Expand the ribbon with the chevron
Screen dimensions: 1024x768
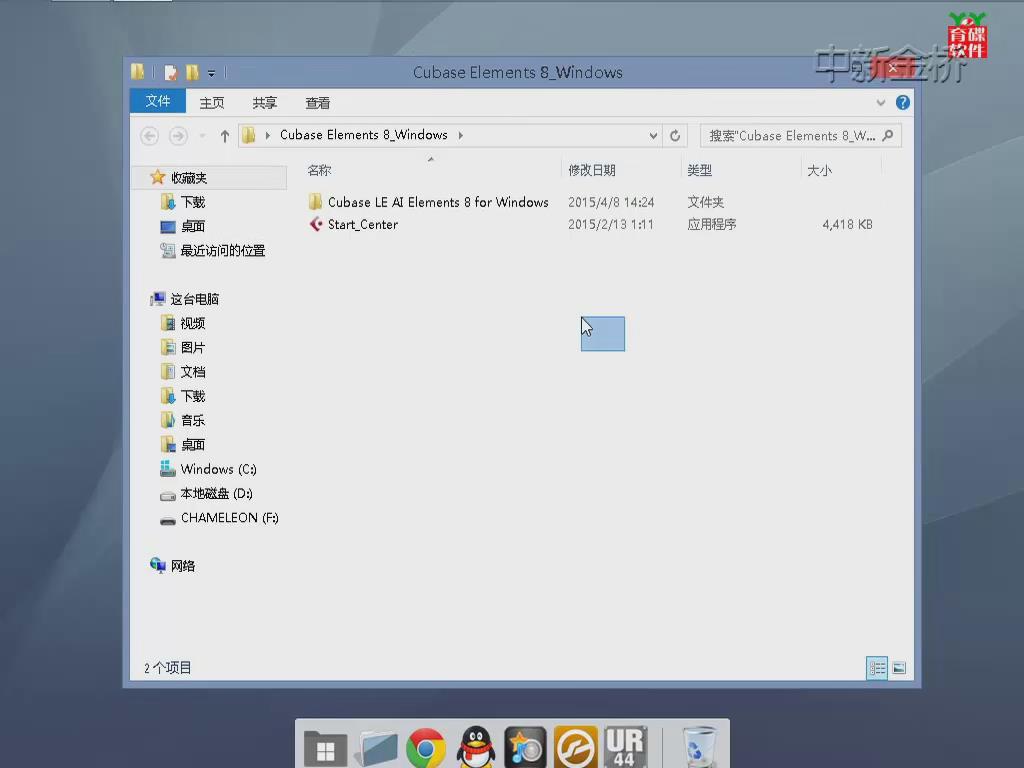coord(881,103)
